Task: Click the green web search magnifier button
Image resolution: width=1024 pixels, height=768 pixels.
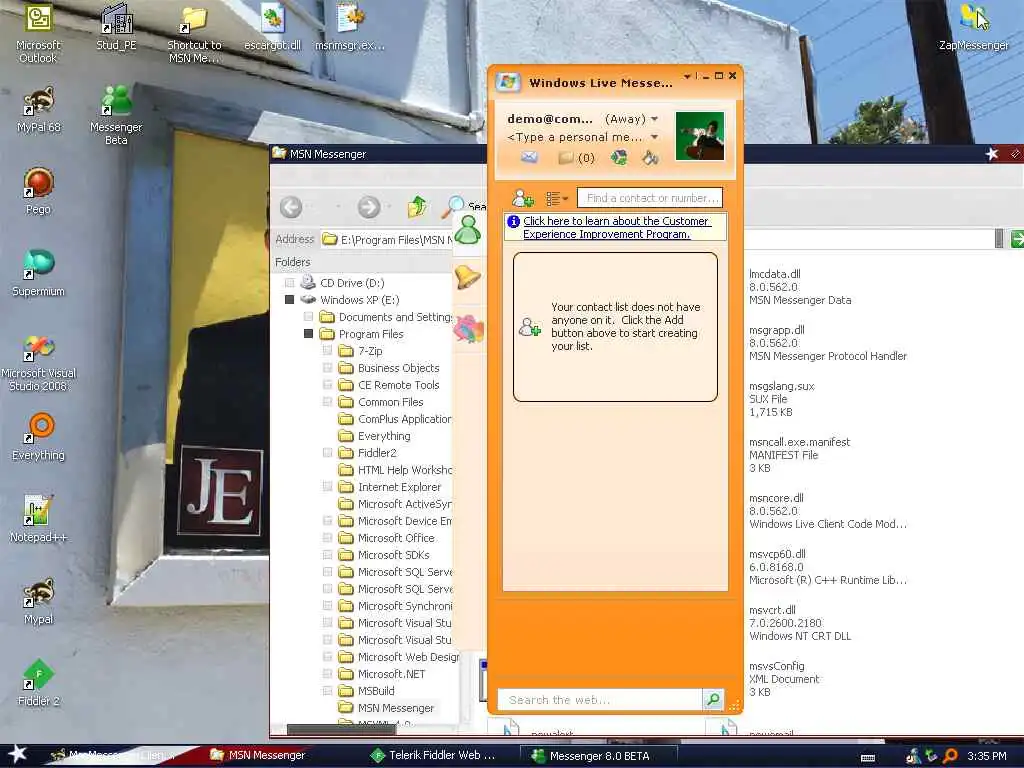Action: [712, 699]
